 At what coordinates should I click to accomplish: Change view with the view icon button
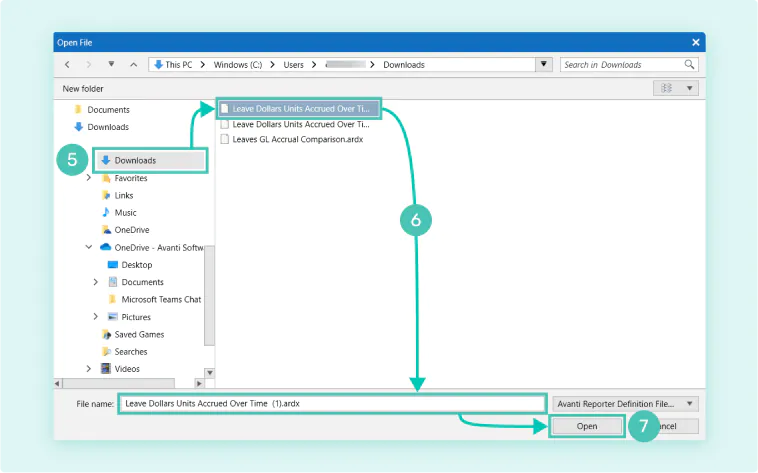click(666, 88)
